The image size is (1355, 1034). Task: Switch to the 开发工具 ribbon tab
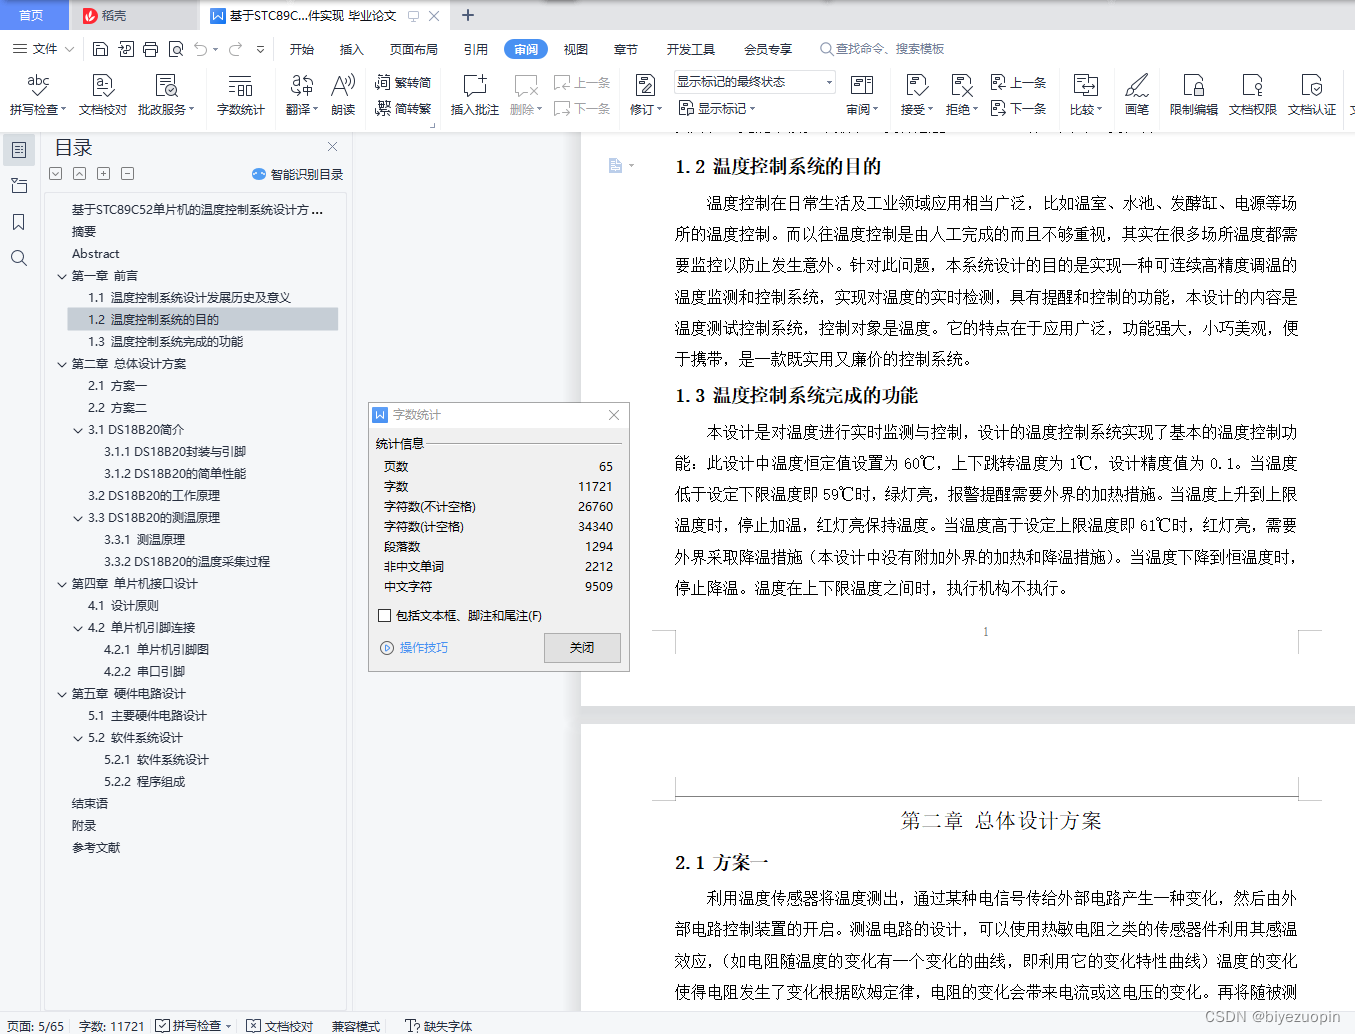691,49
